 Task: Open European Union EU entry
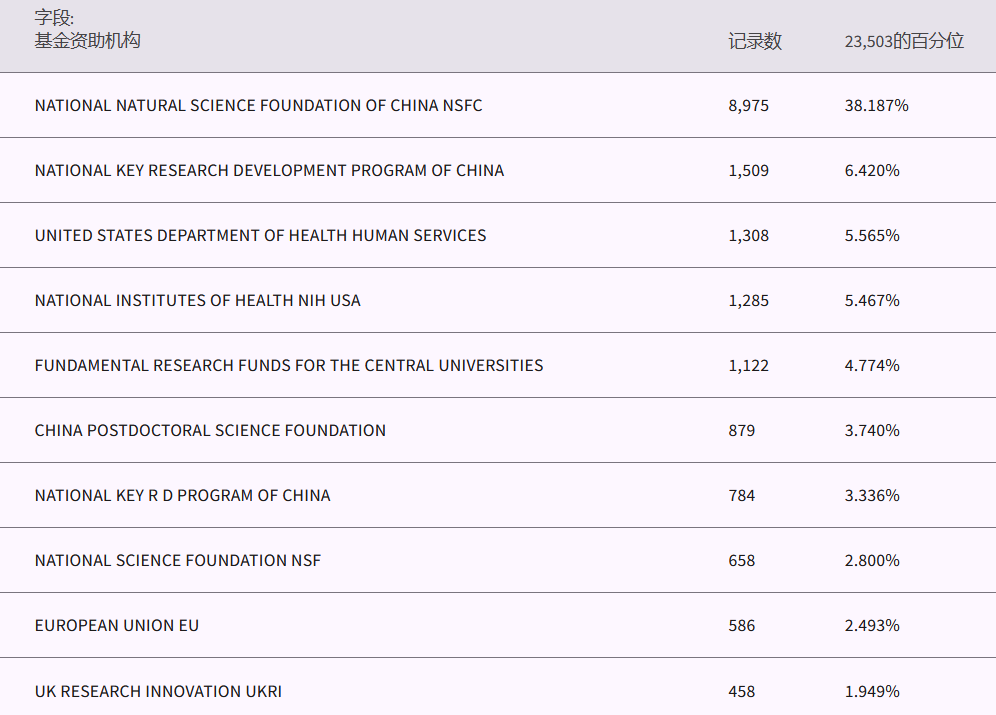[x=117, y=625]
